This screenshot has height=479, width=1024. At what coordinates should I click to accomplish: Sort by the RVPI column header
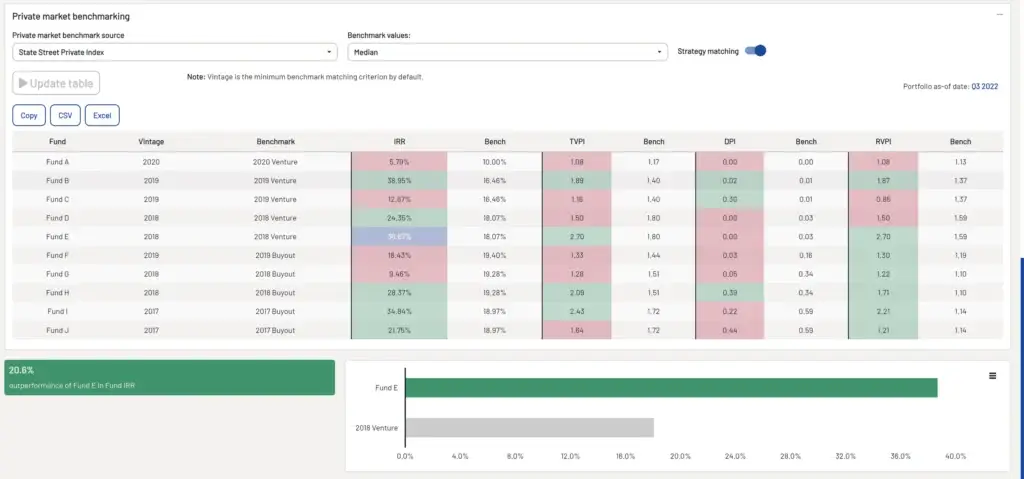click(x=883, y=141)
